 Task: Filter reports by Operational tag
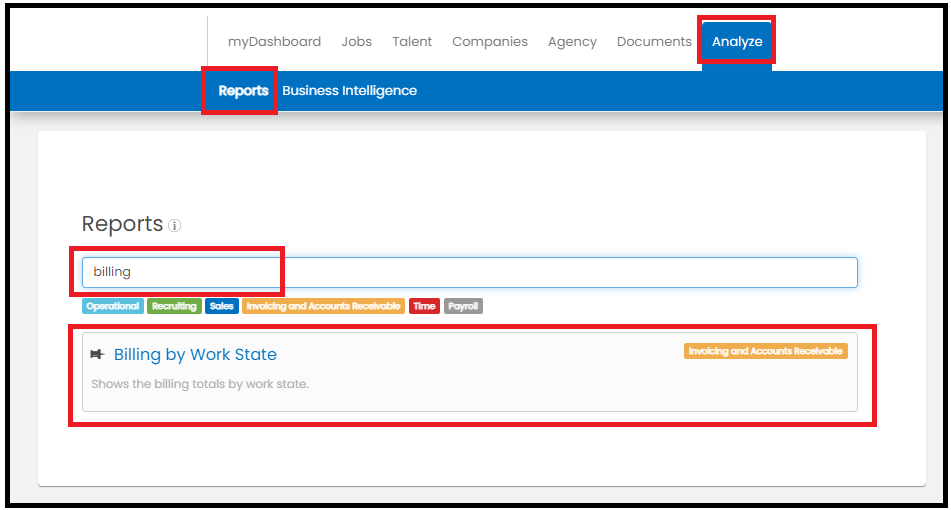(113, 306)
